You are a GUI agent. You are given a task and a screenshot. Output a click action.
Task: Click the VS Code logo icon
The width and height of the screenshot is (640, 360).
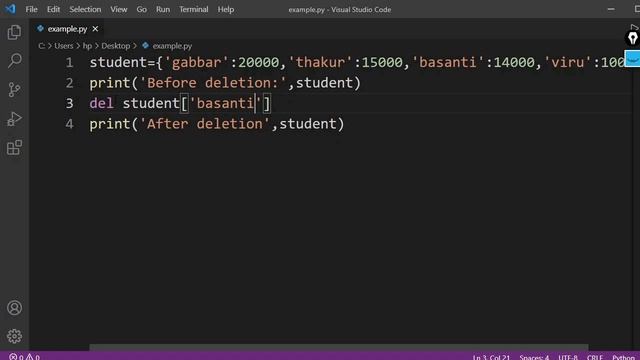[10, 9]
